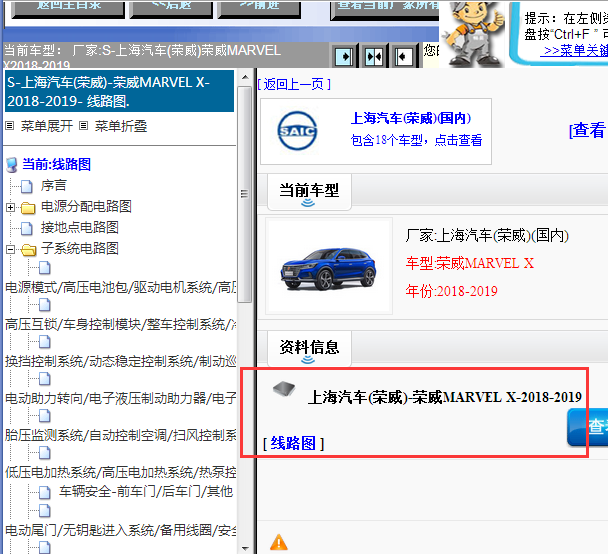Viewport: 608px width, 554px height.
Task: Click the blue 查看 button in 资料信息
Action: (587, 427)
